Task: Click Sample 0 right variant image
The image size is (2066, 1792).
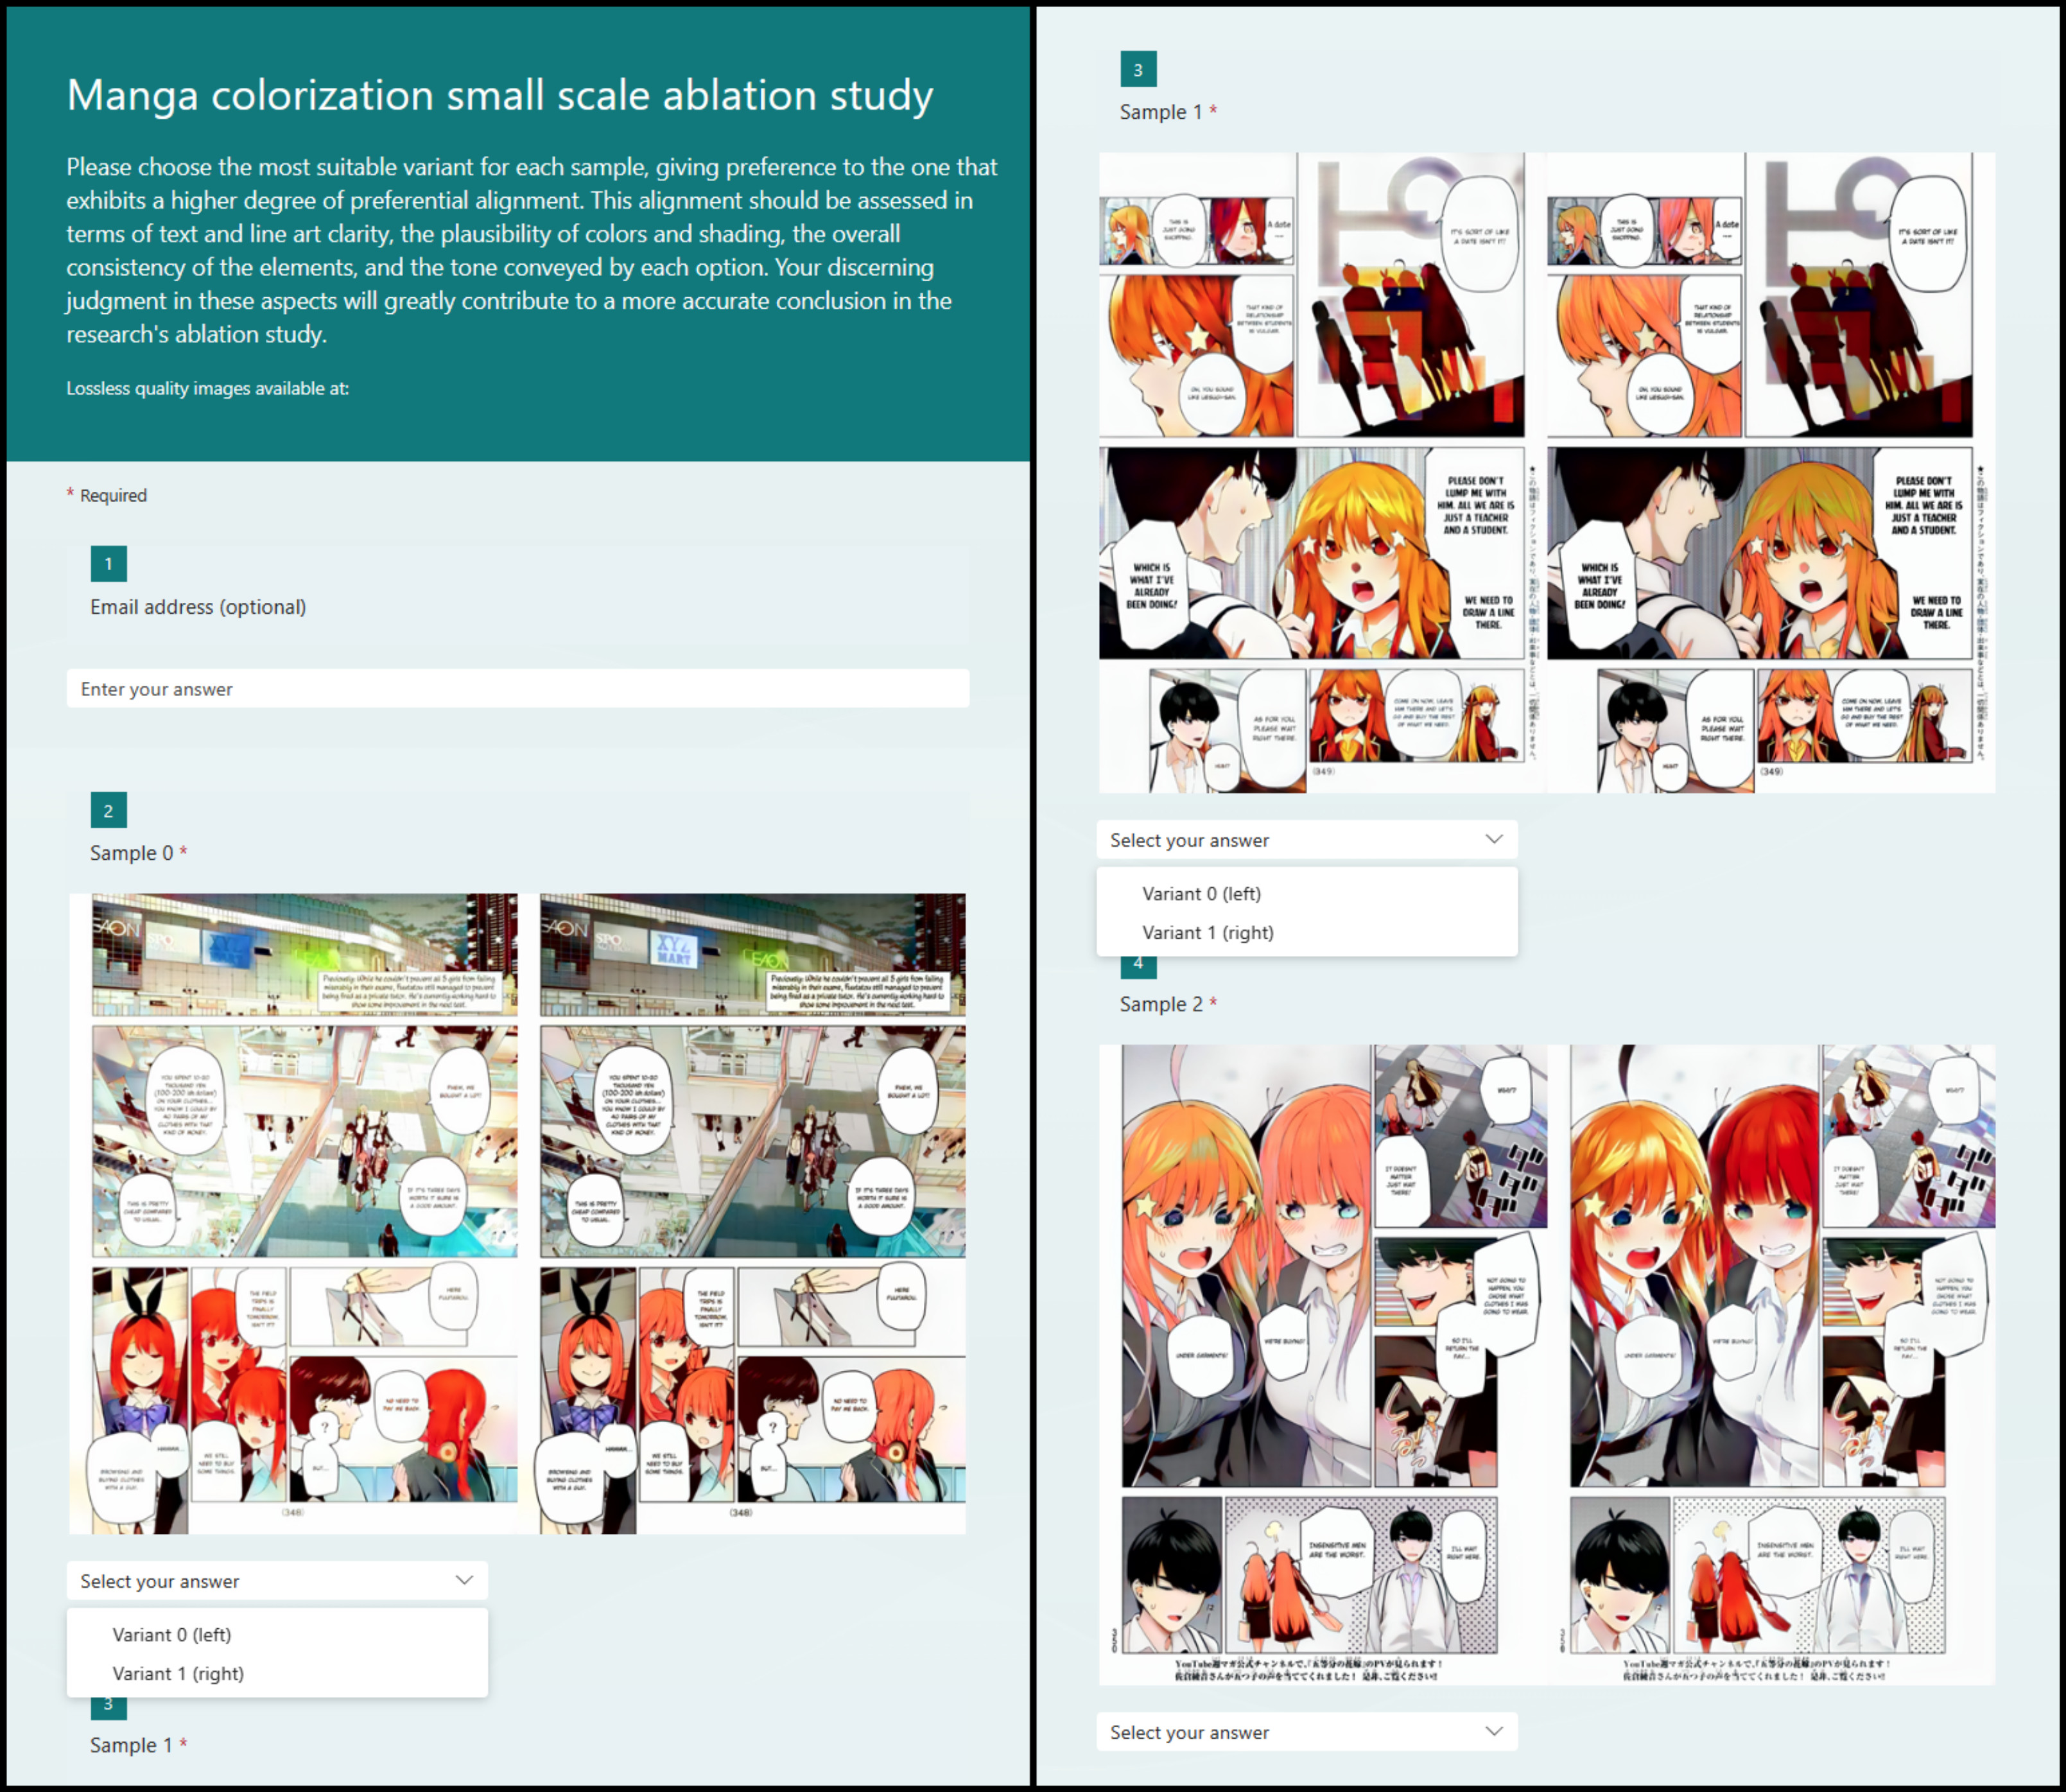Action: click(752, 1212)
